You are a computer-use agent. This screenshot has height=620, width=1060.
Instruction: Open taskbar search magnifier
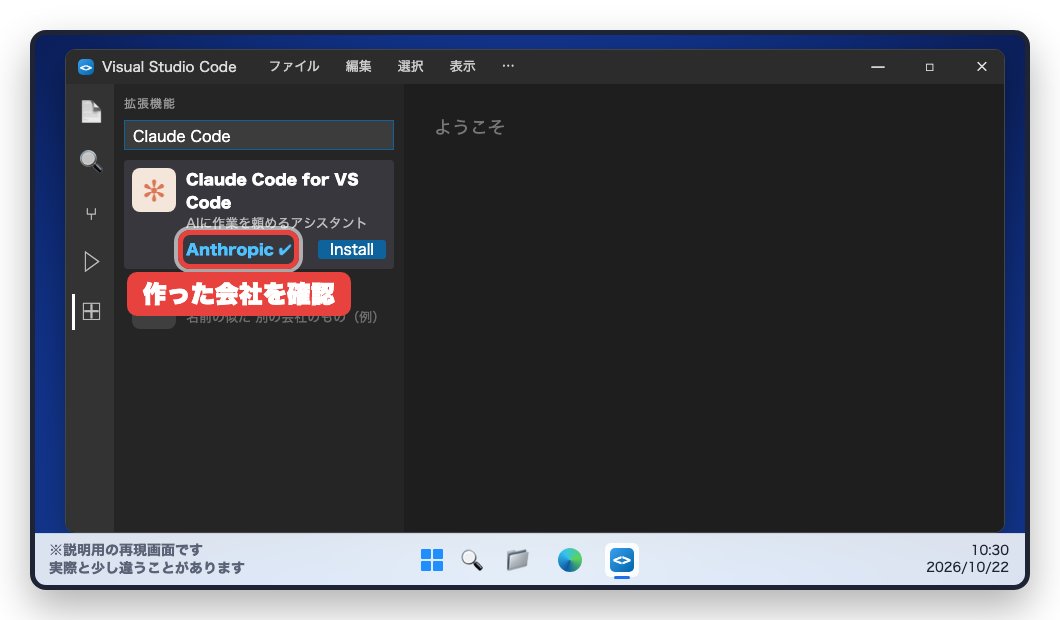(x=472, y=560)
